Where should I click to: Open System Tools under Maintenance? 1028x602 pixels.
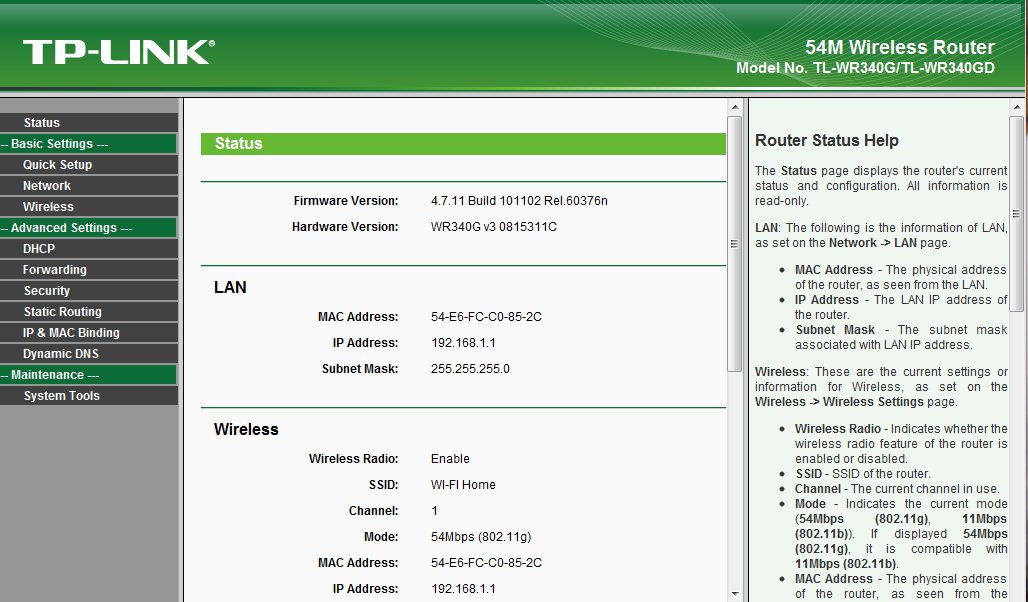coord(61,396)
